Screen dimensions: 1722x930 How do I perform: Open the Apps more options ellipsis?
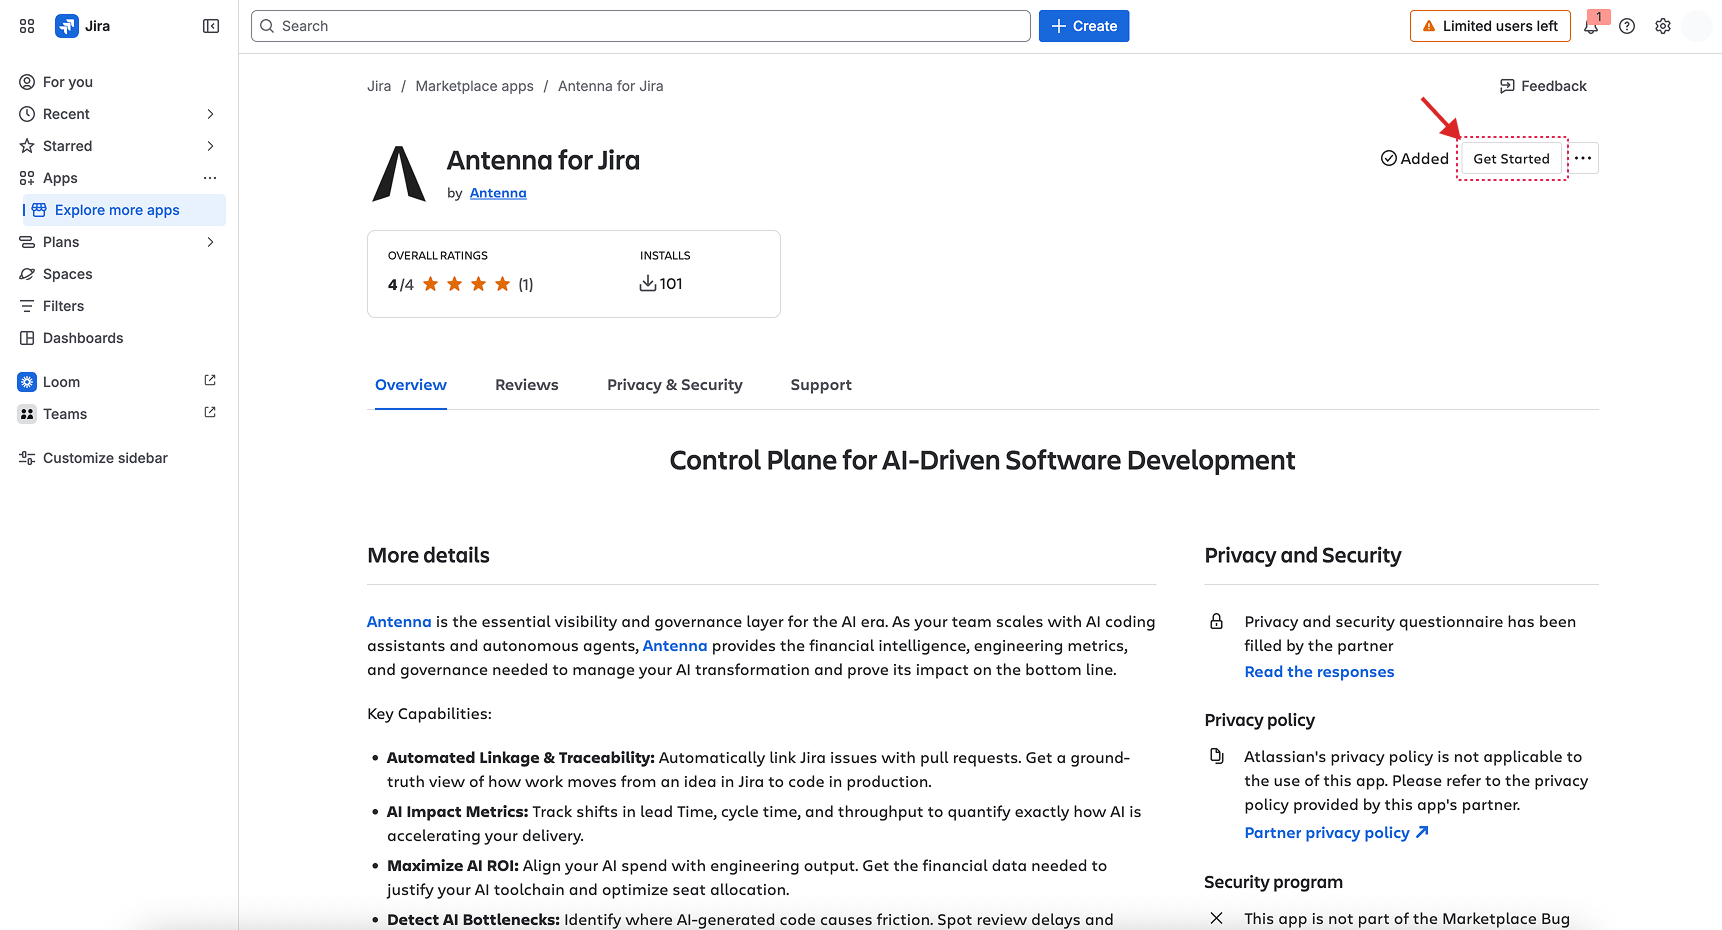tap(210, 178)
